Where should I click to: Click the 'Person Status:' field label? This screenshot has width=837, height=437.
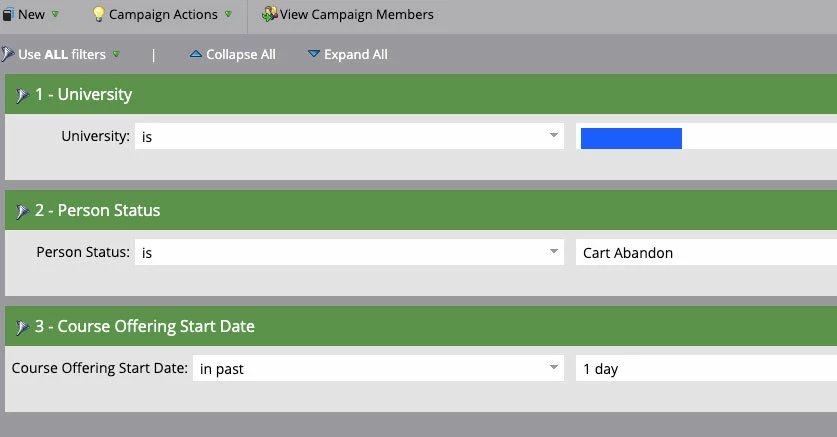[x=83, y=252]
